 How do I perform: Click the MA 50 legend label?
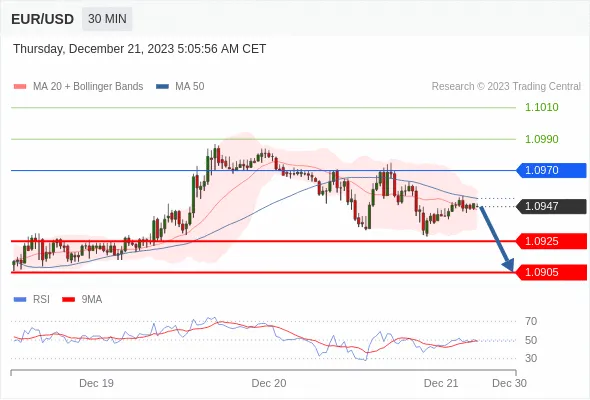tap(190, 87)
